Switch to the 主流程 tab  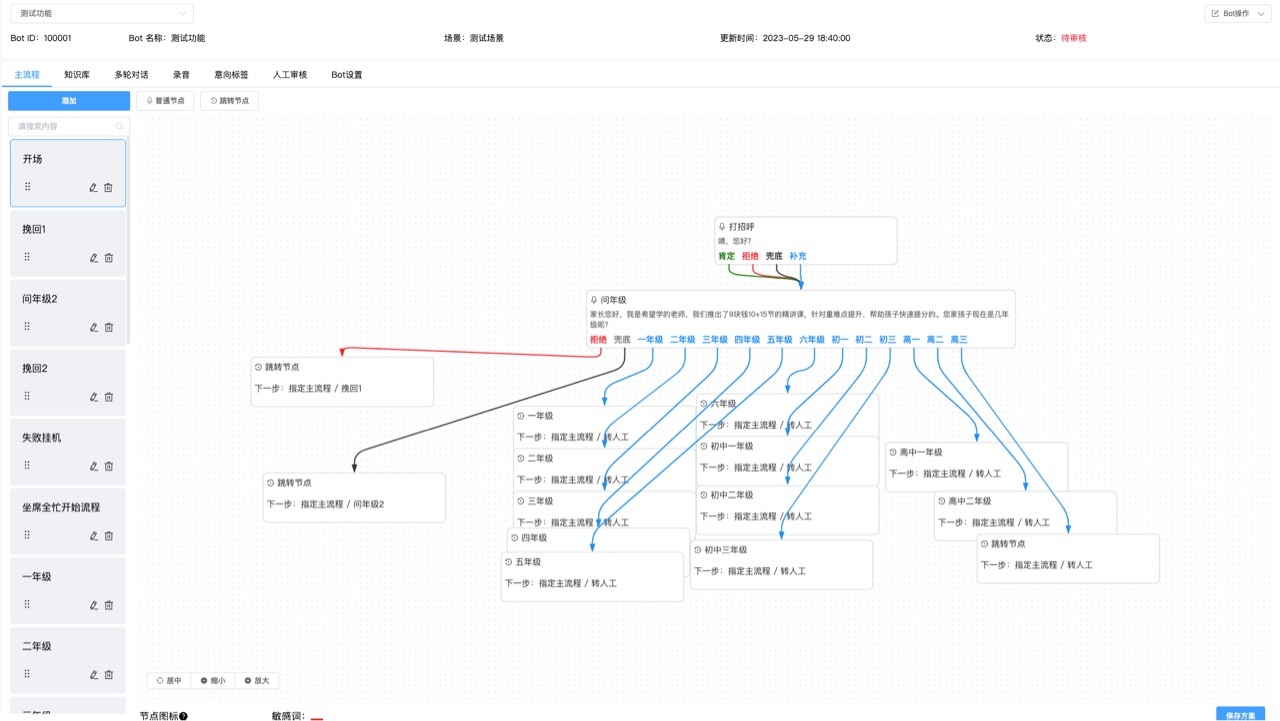coord(27,75)
